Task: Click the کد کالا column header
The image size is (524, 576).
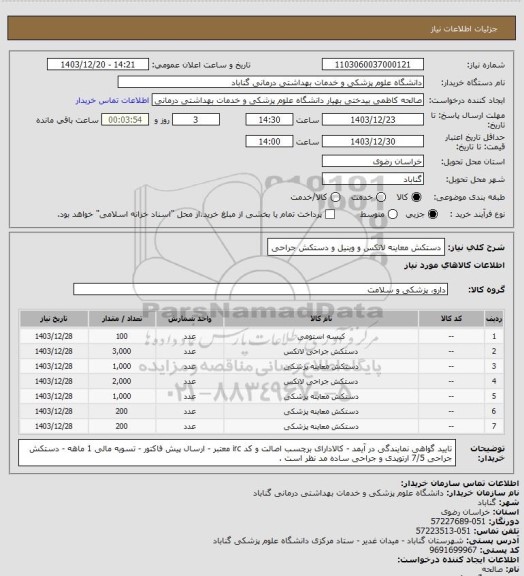Action: (x=451, y=318)
